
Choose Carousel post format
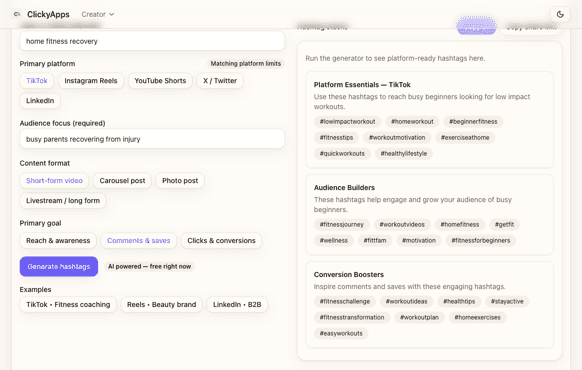(x=122, y=180)
